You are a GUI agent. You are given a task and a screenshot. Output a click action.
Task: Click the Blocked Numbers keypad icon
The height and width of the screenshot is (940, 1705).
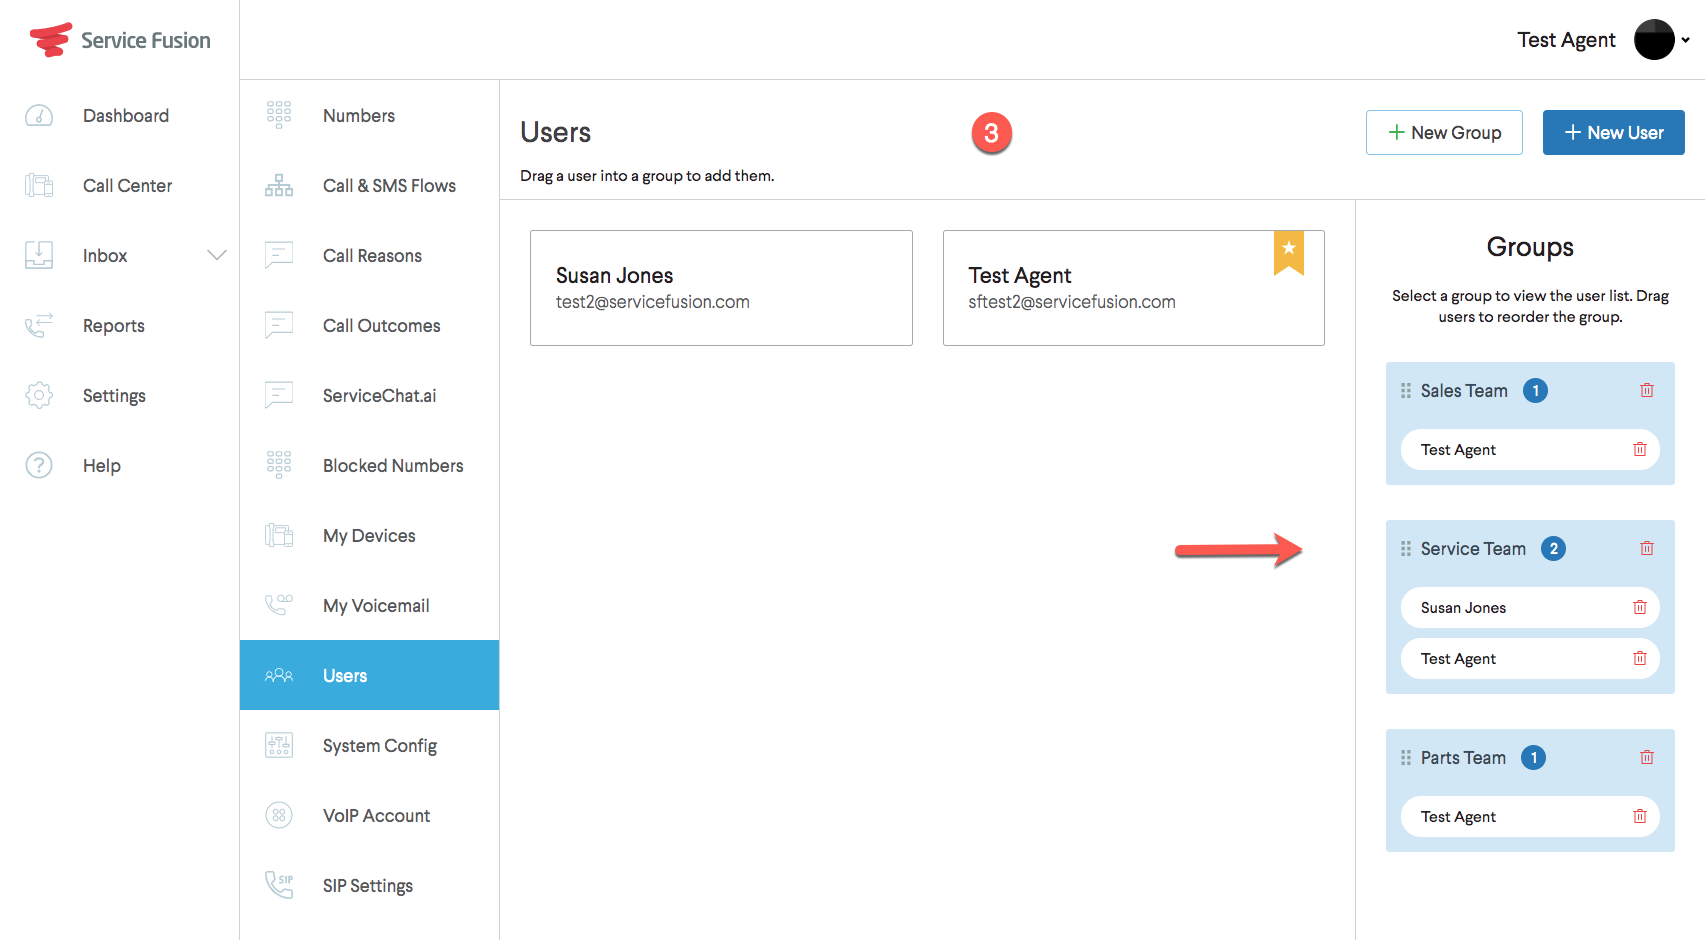tap(279, 466)
